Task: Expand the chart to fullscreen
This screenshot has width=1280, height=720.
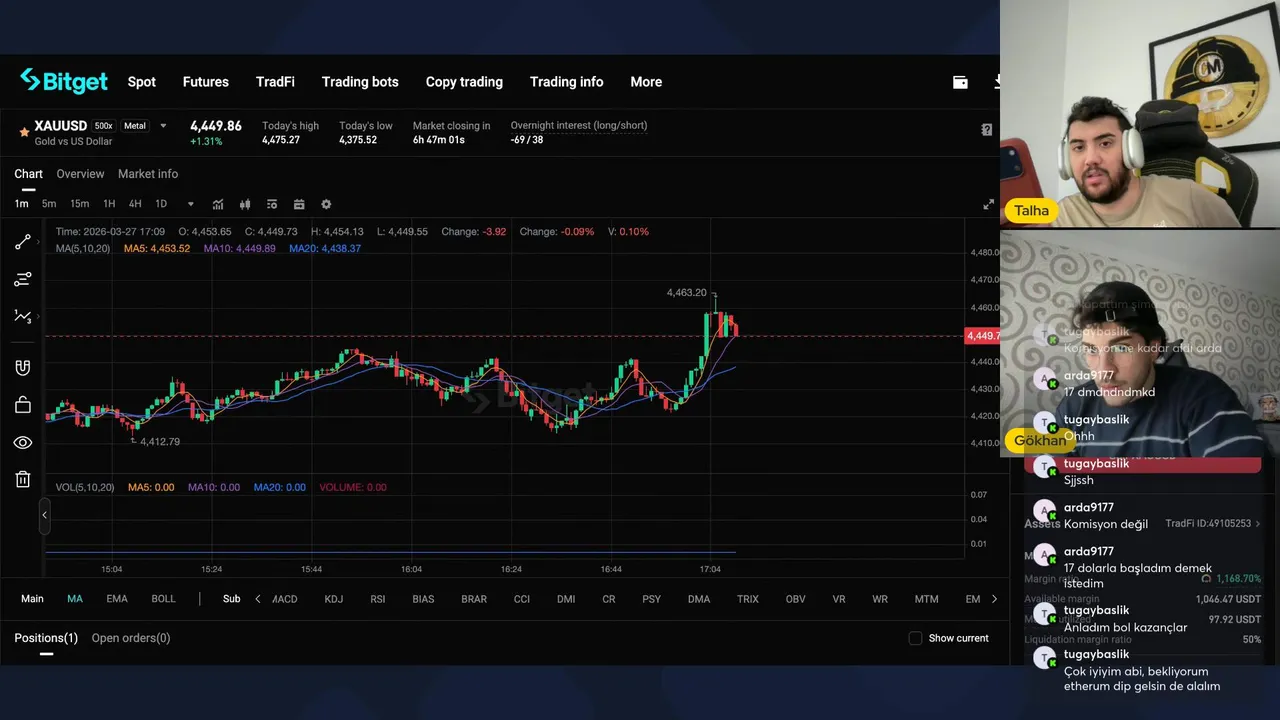Action: pyautogui.click(x=989, y=205)
